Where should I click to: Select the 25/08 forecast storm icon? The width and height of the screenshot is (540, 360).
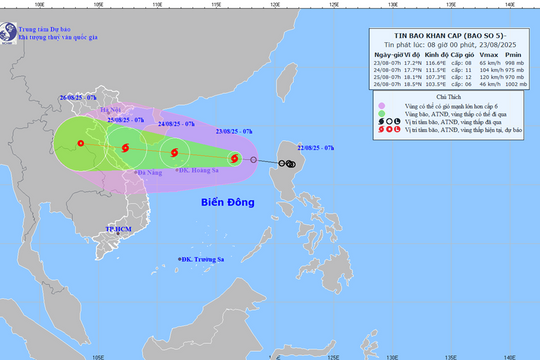125,148
